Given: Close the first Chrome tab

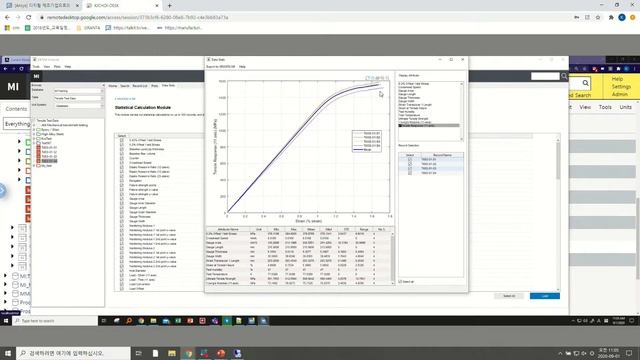Looking at the screenshot, I should coord(78,6).
